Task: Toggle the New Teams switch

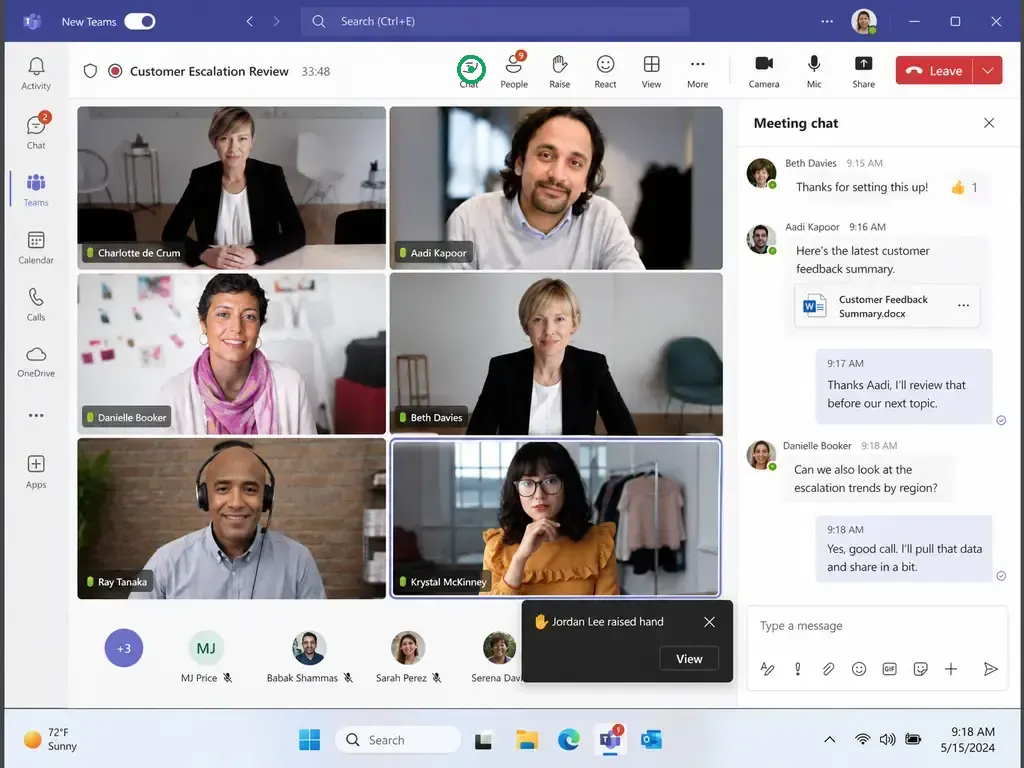Action: point(140,22)
